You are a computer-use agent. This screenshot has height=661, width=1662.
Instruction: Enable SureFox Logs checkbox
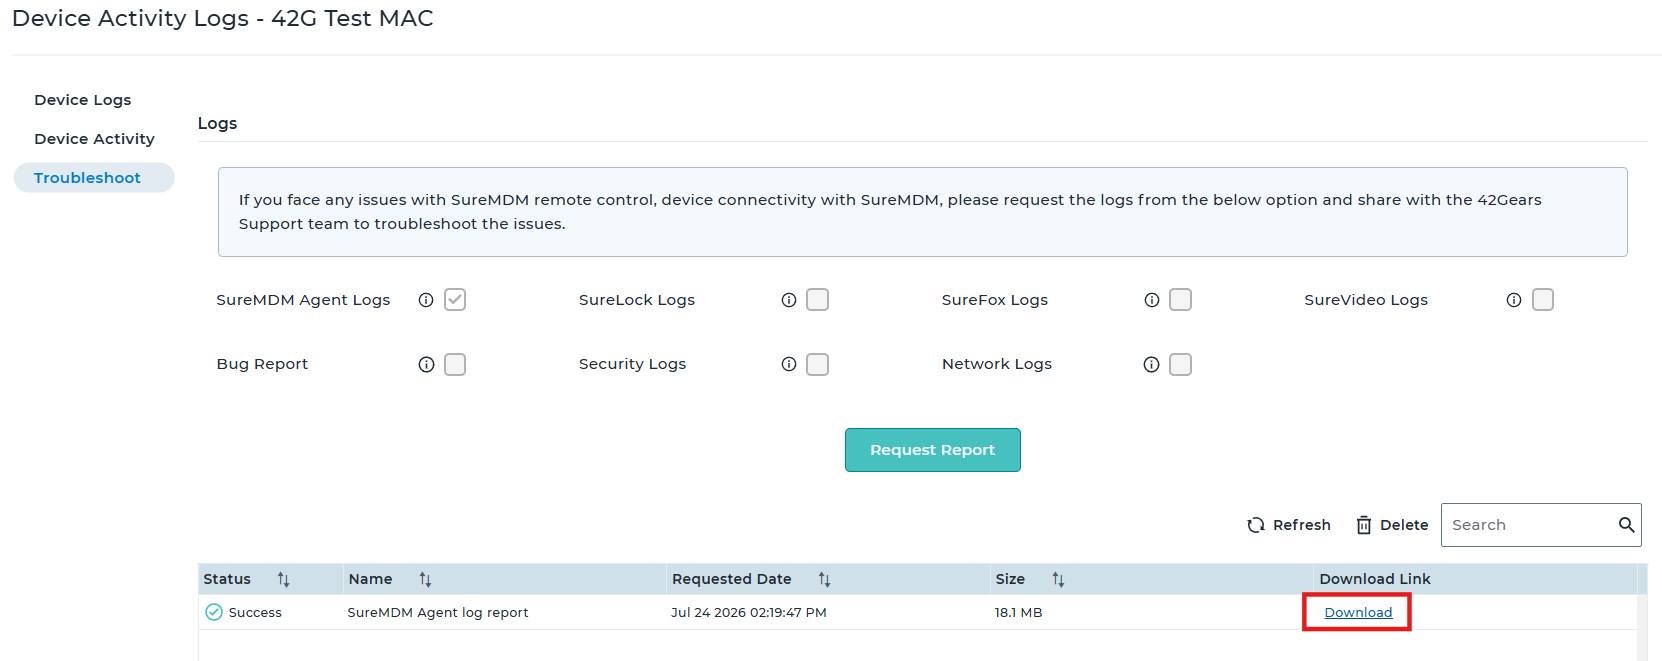(x=1181, y=300)
